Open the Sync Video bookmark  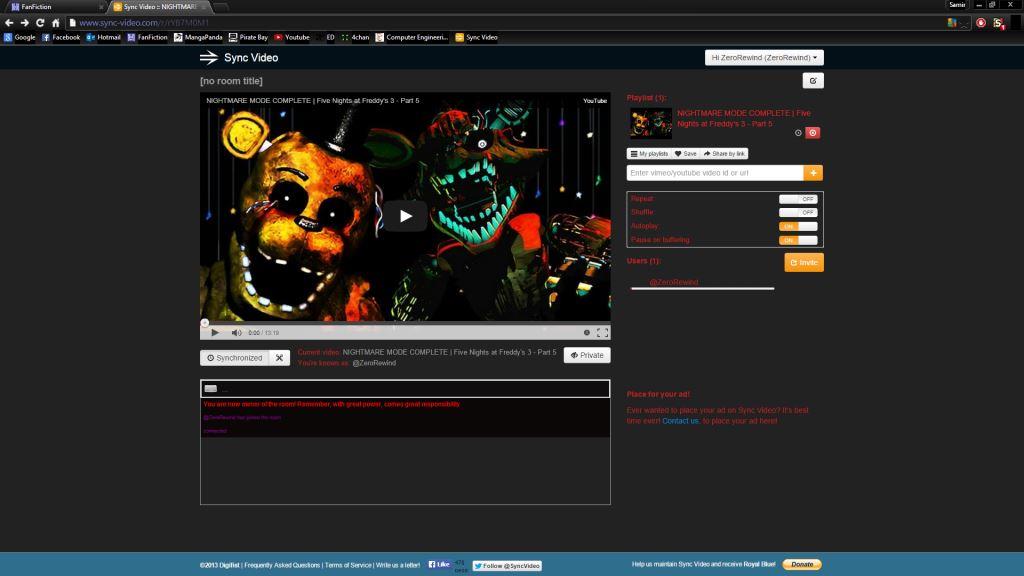coord(476,37)
